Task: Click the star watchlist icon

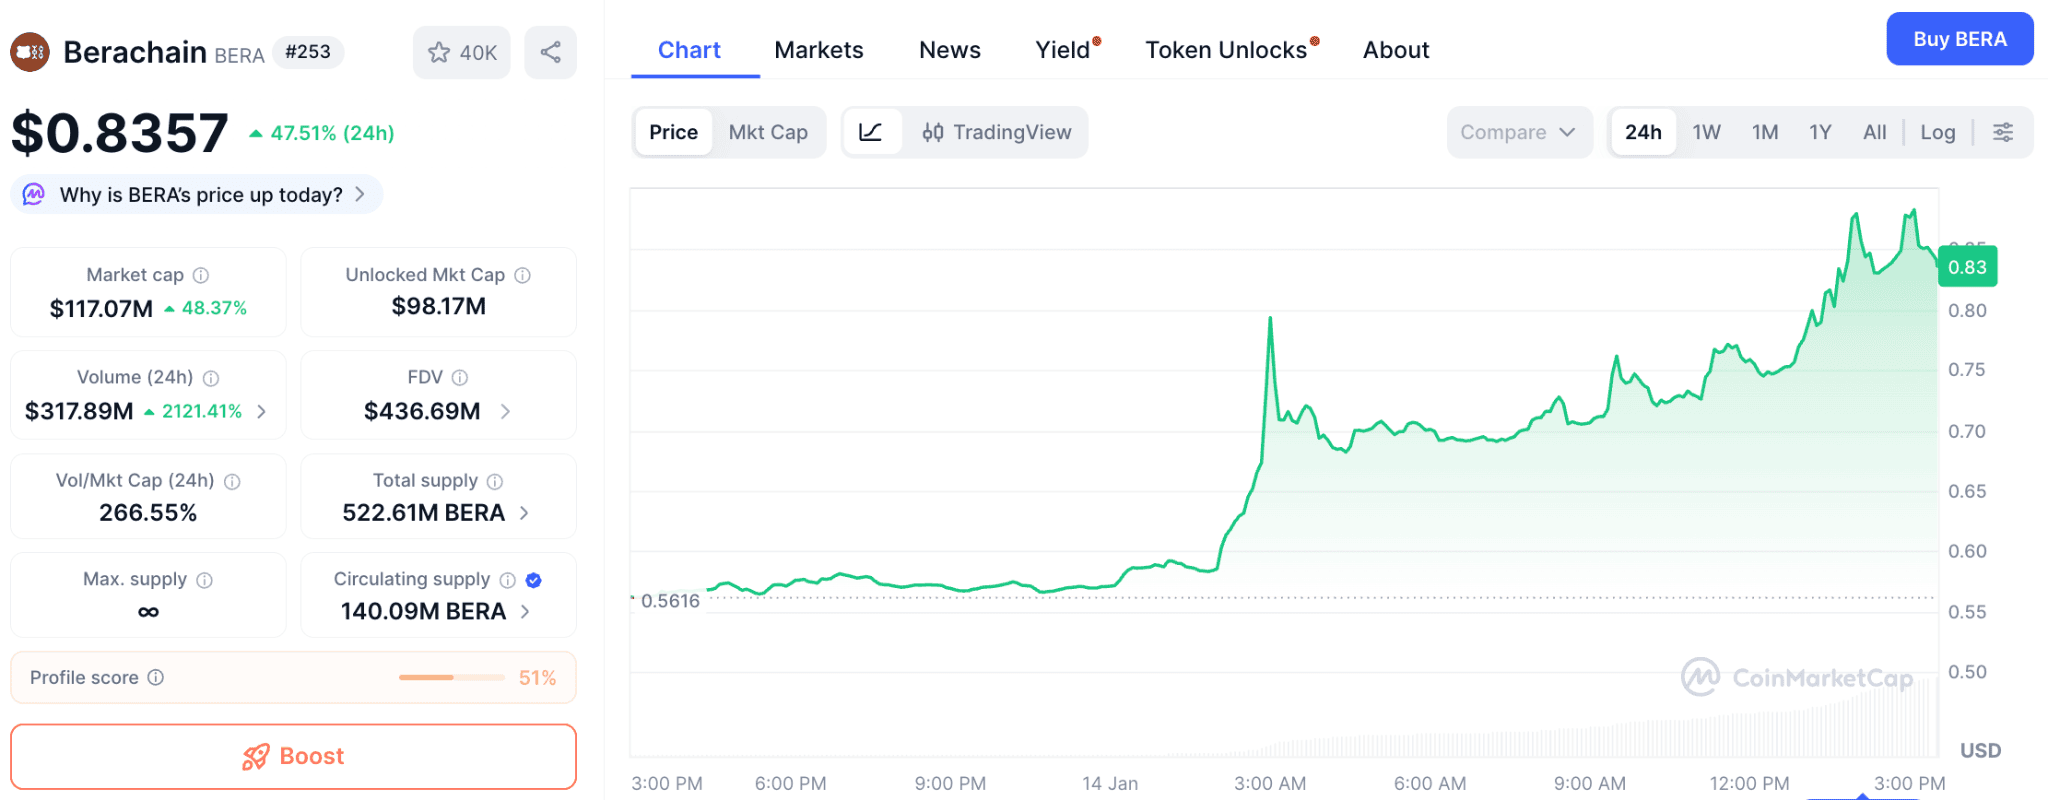Action: [438, 51]
